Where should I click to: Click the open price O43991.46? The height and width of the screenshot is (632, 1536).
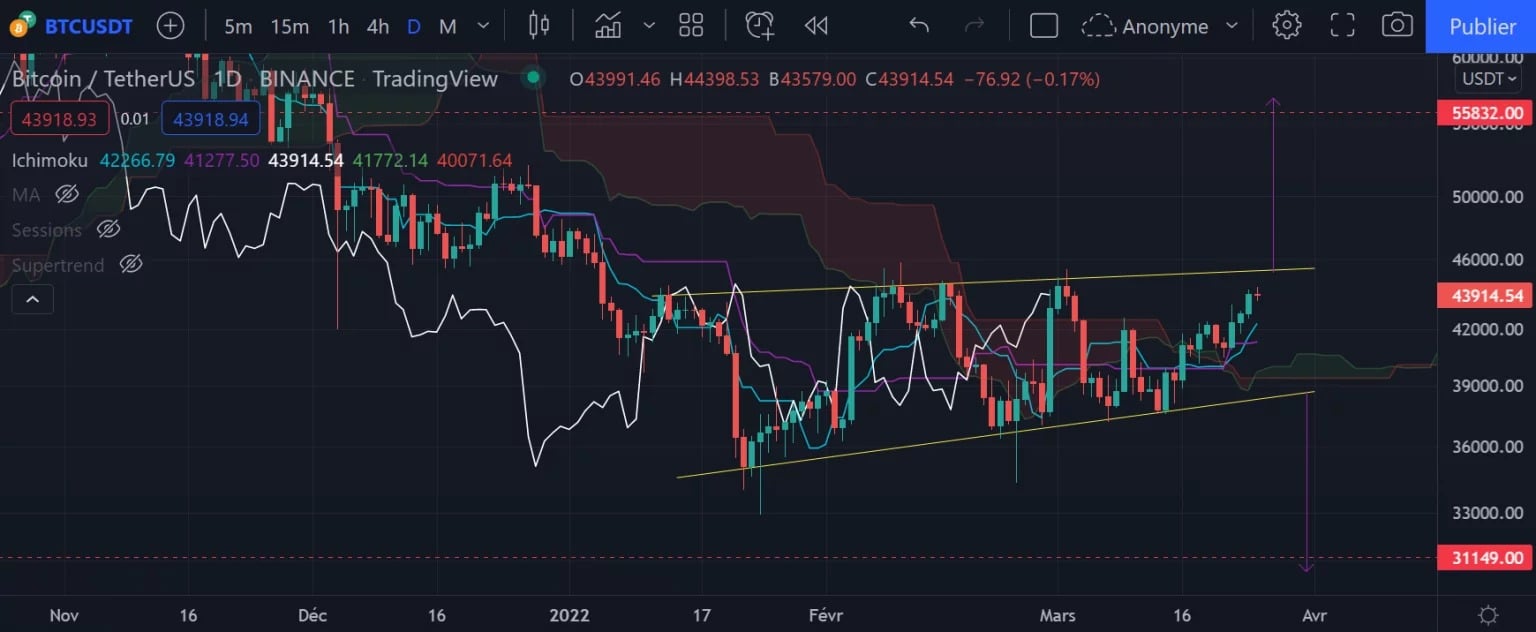(615, 79)
